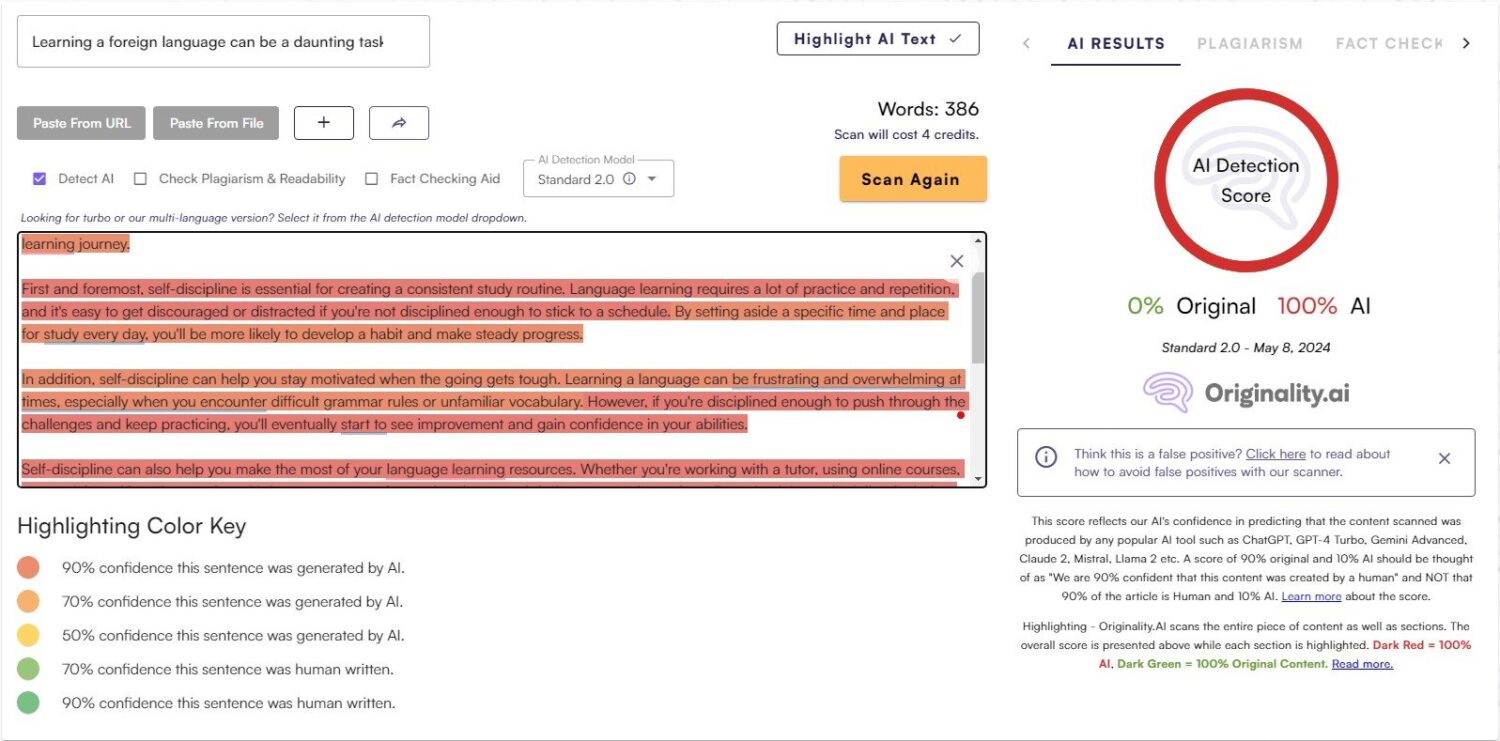Open the Fact Check tab

coord(1388,44)
